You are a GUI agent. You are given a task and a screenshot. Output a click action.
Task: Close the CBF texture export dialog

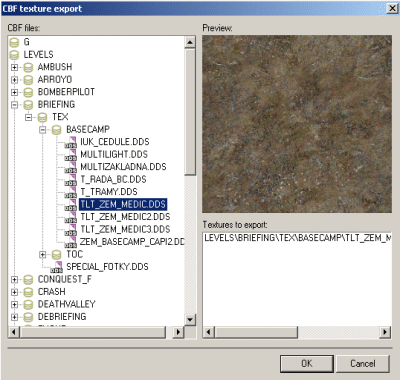coord(393,9)
